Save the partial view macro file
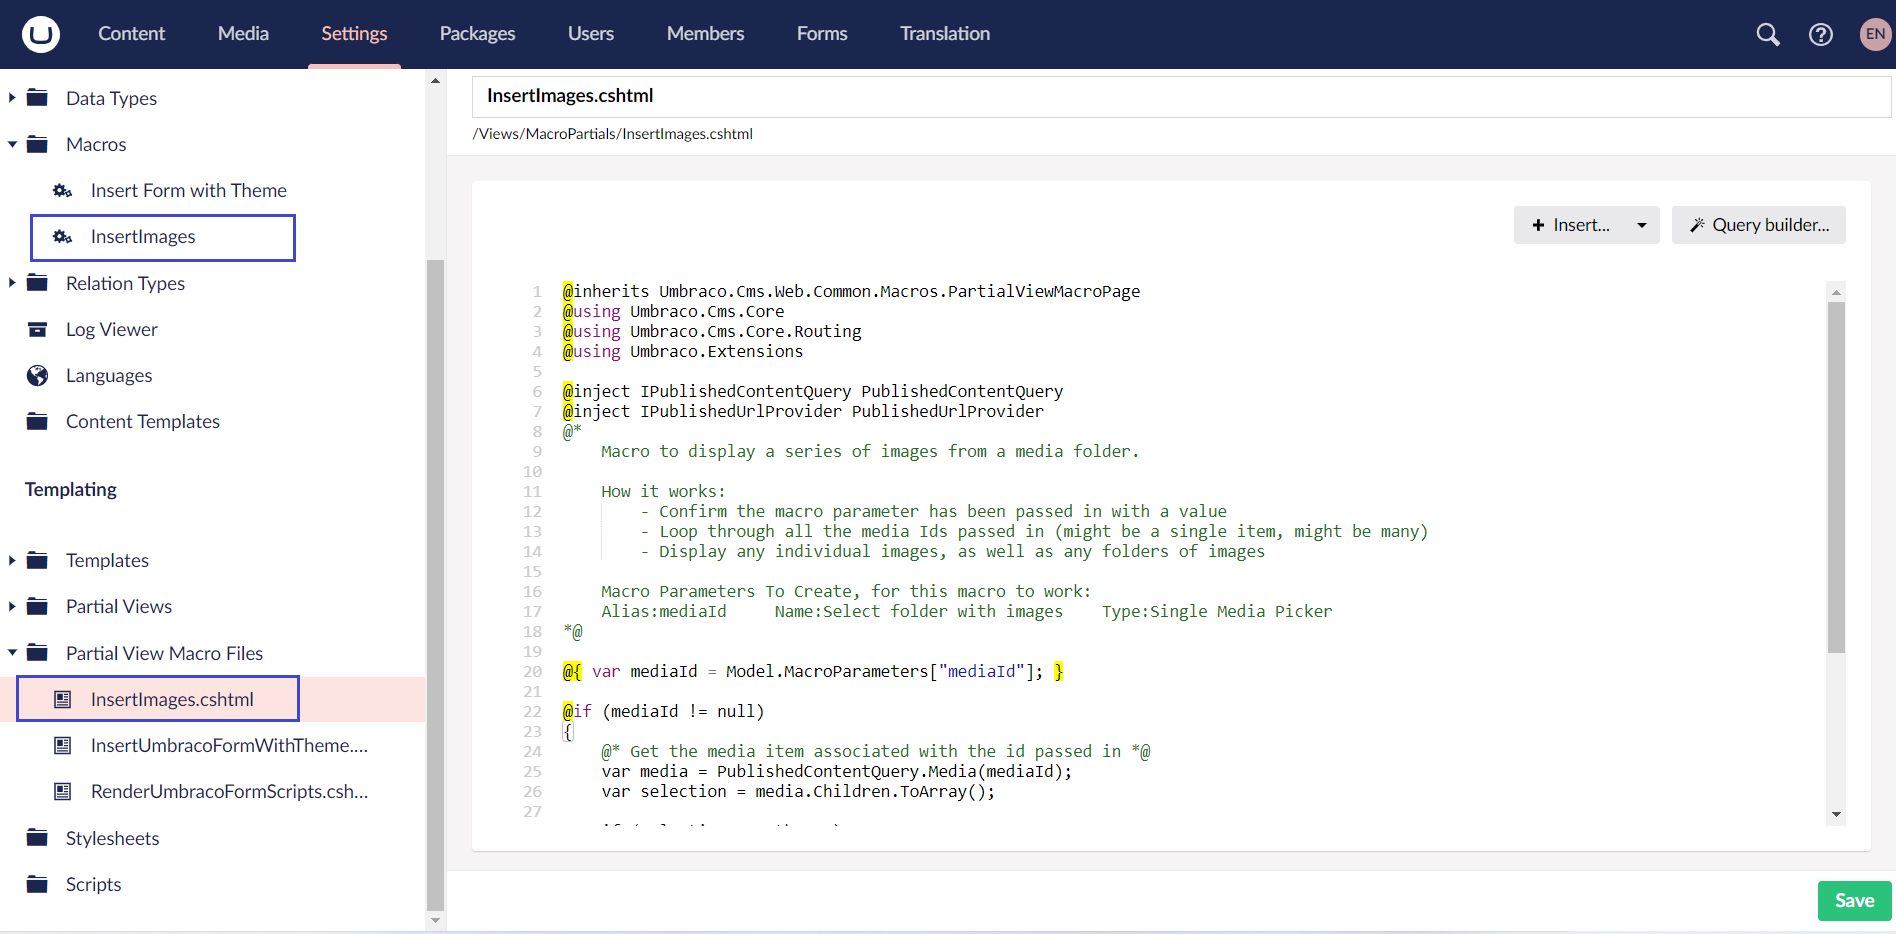The image size is (1896, 934). tap(1853, 901)
